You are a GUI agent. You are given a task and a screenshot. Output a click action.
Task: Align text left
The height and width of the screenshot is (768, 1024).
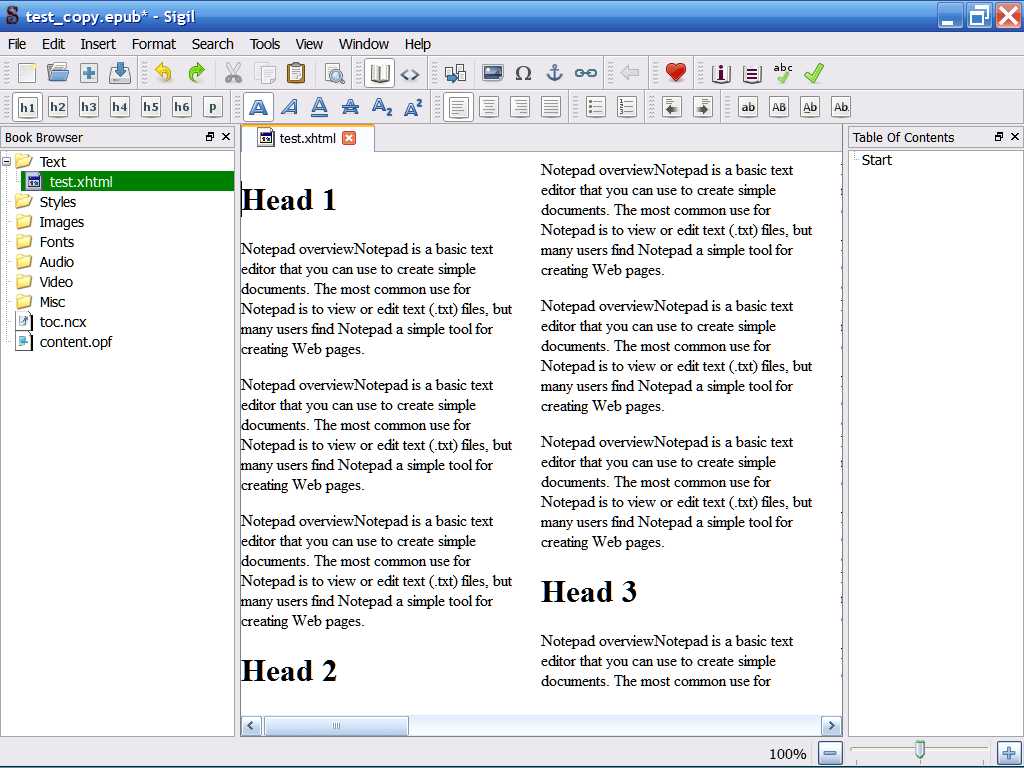coord(458,107)
